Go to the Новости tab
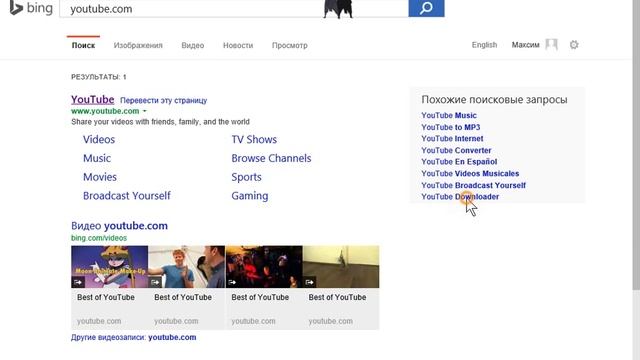This screenshot has width=640, height=360. tap(238, 45)
